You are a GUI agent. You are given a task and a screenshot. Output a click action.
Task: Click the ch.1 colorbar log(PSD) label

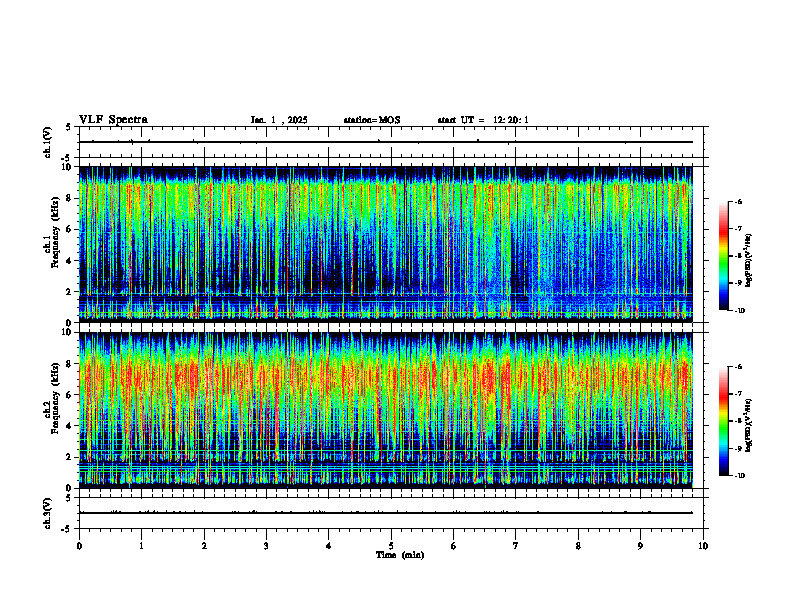749,261
